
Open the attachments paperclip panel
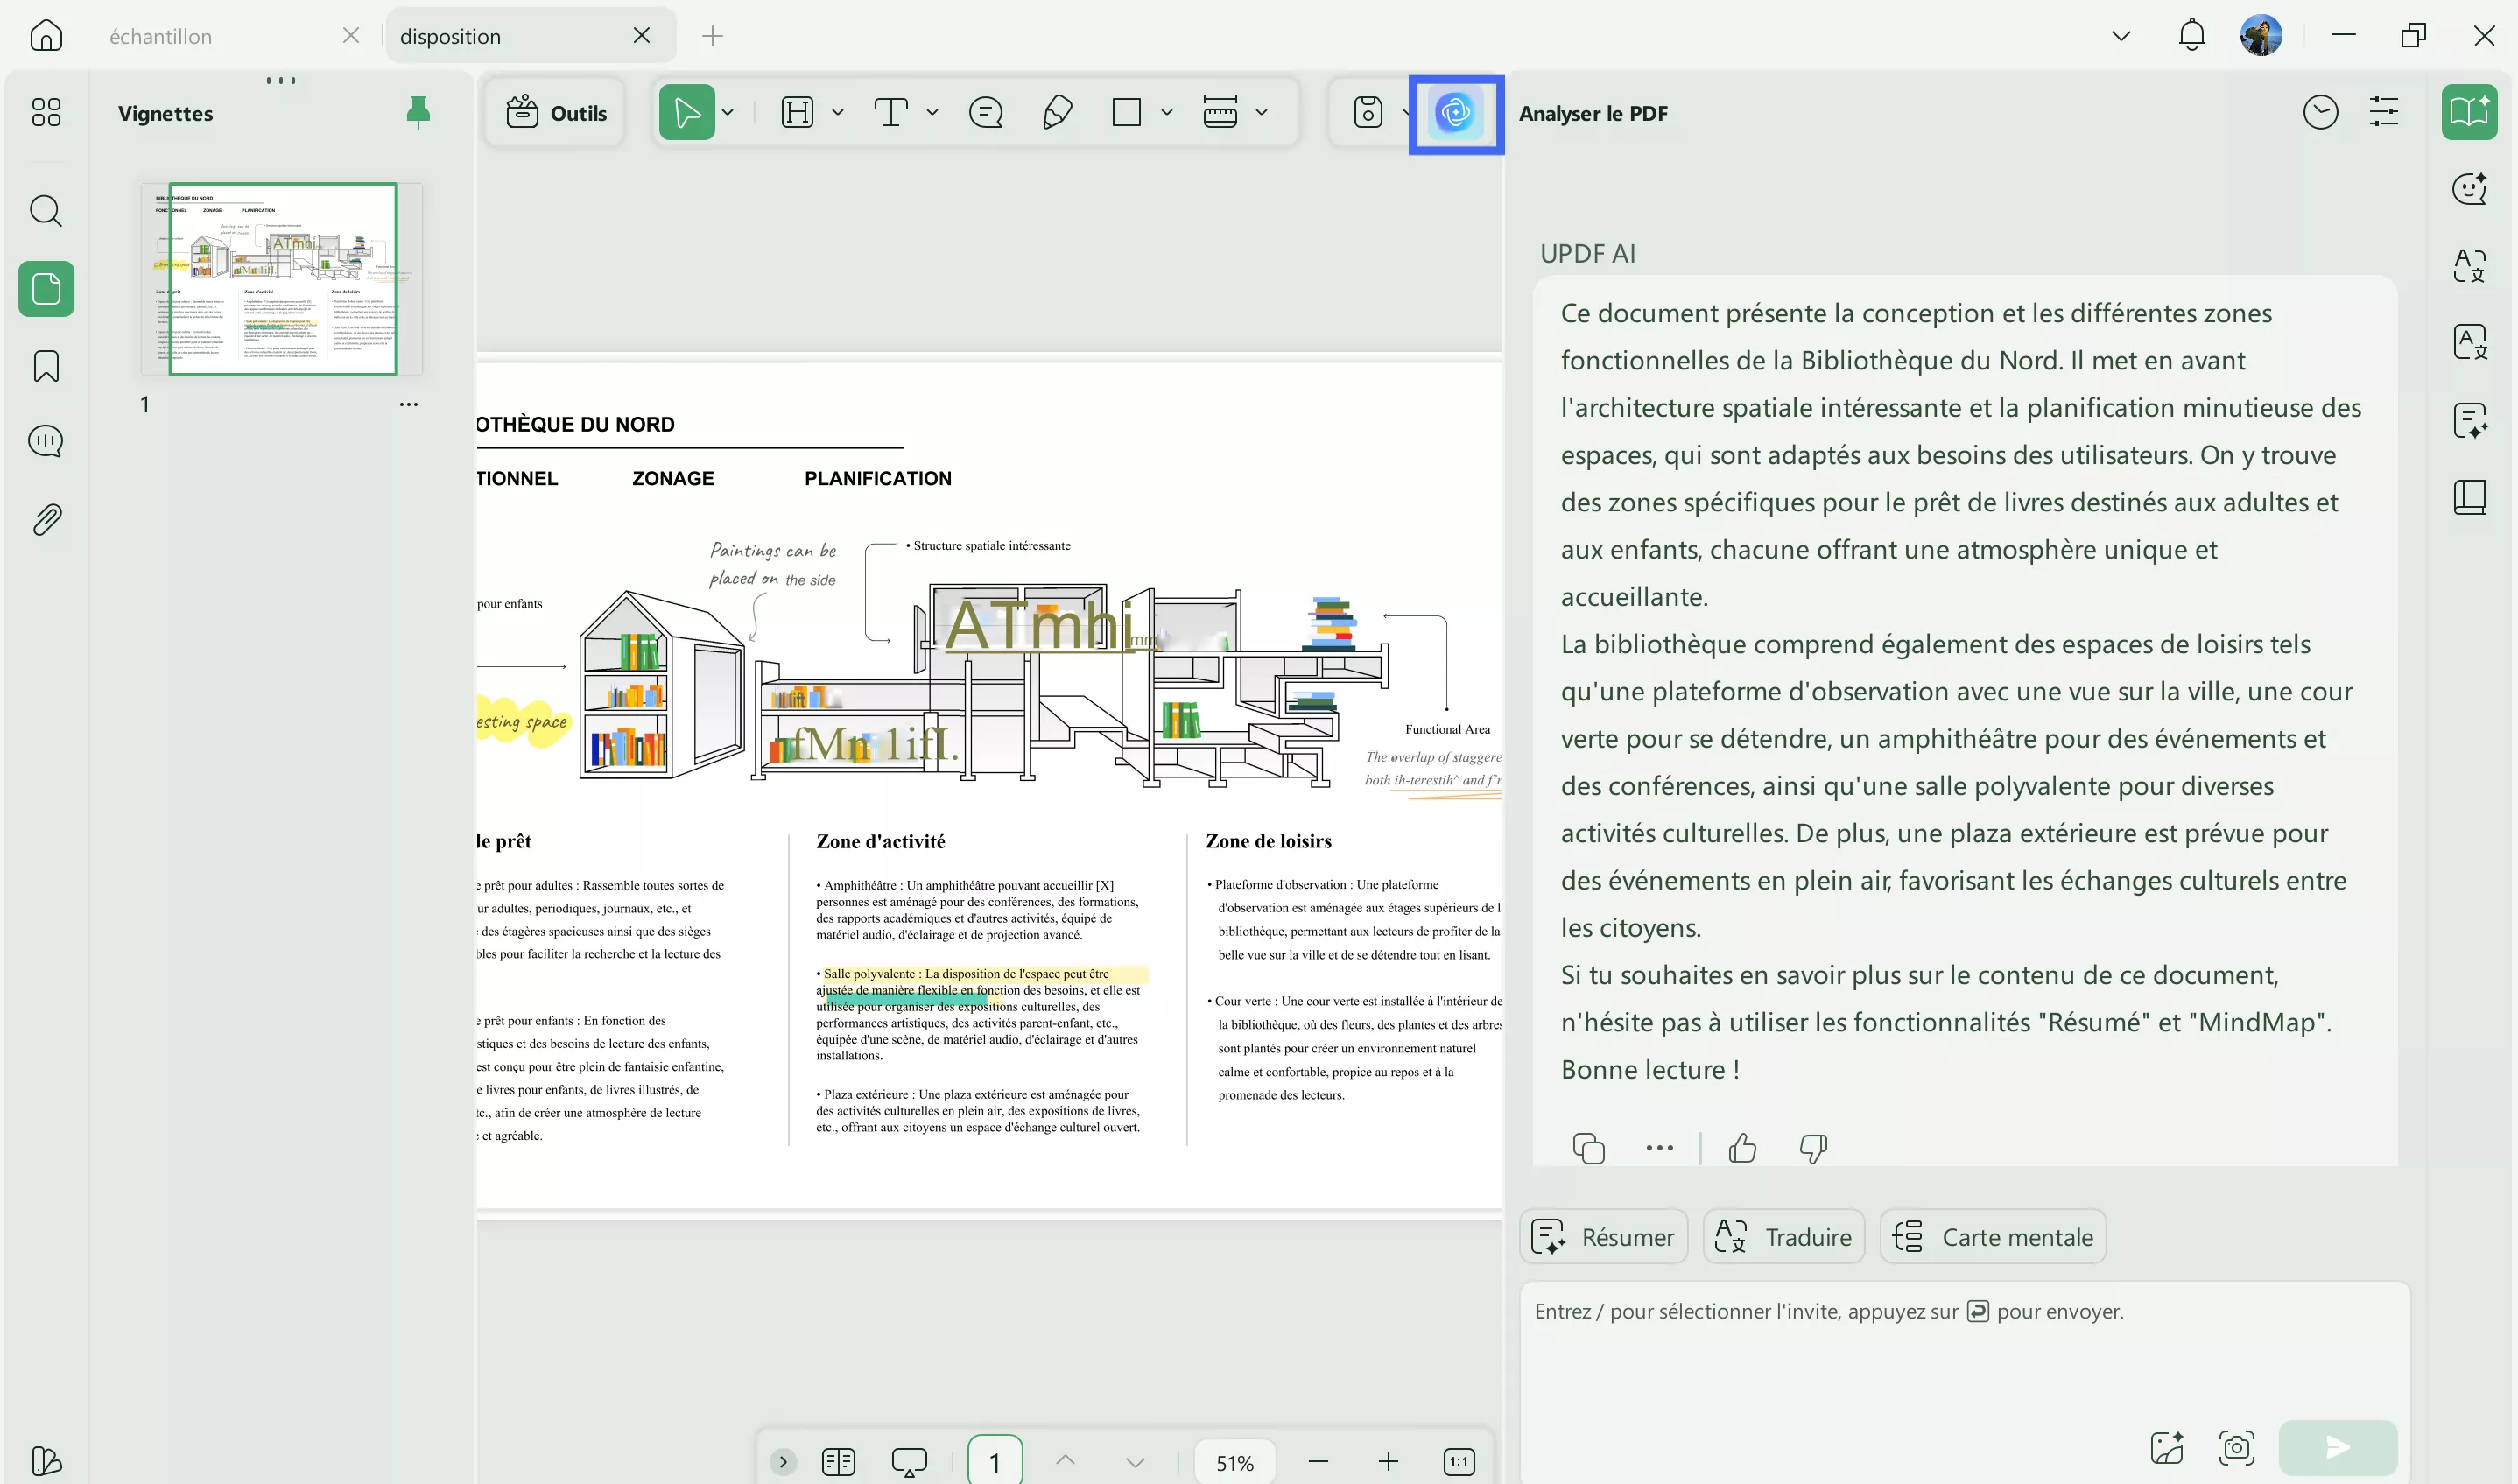(46, 519)
